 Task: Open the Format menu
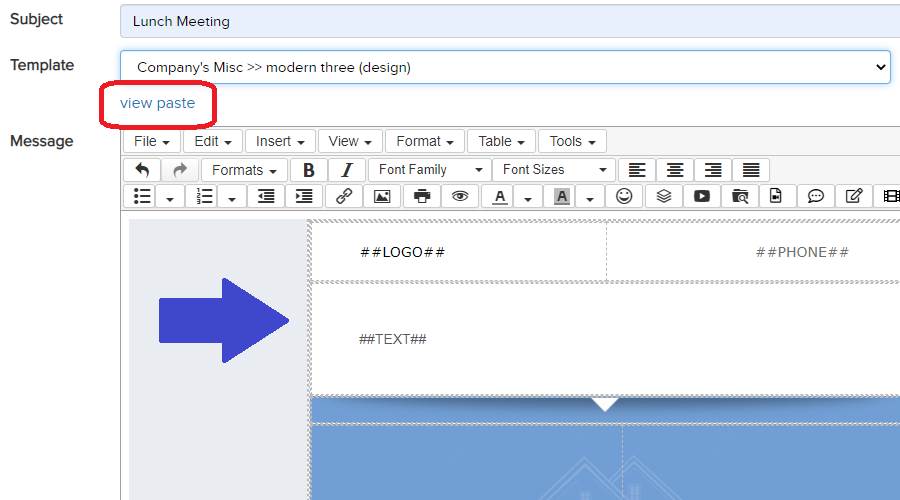coord(425,141)
